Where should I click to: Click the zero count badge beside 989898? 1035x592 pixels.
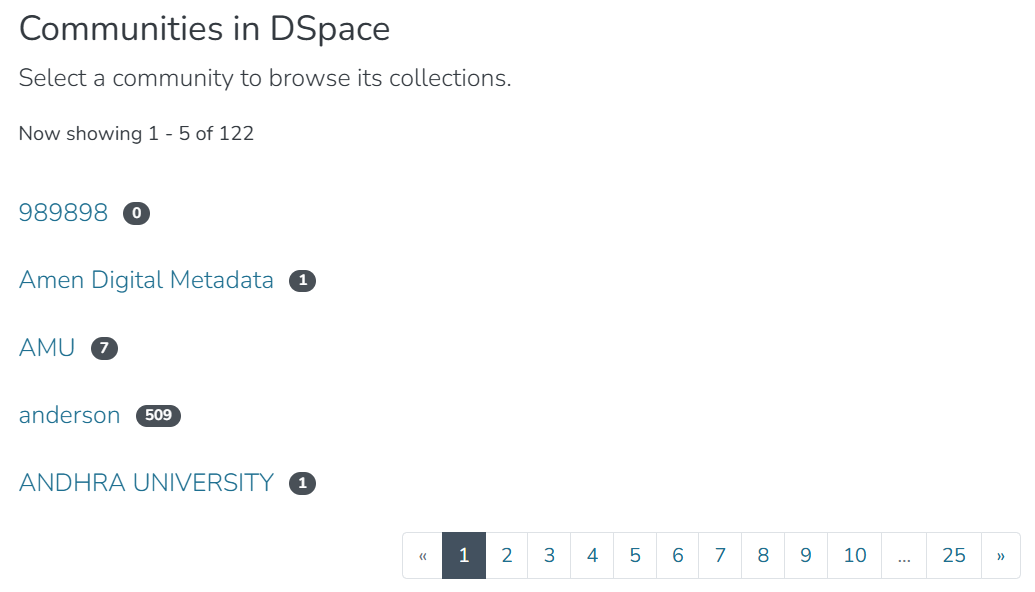coord(136,212)
